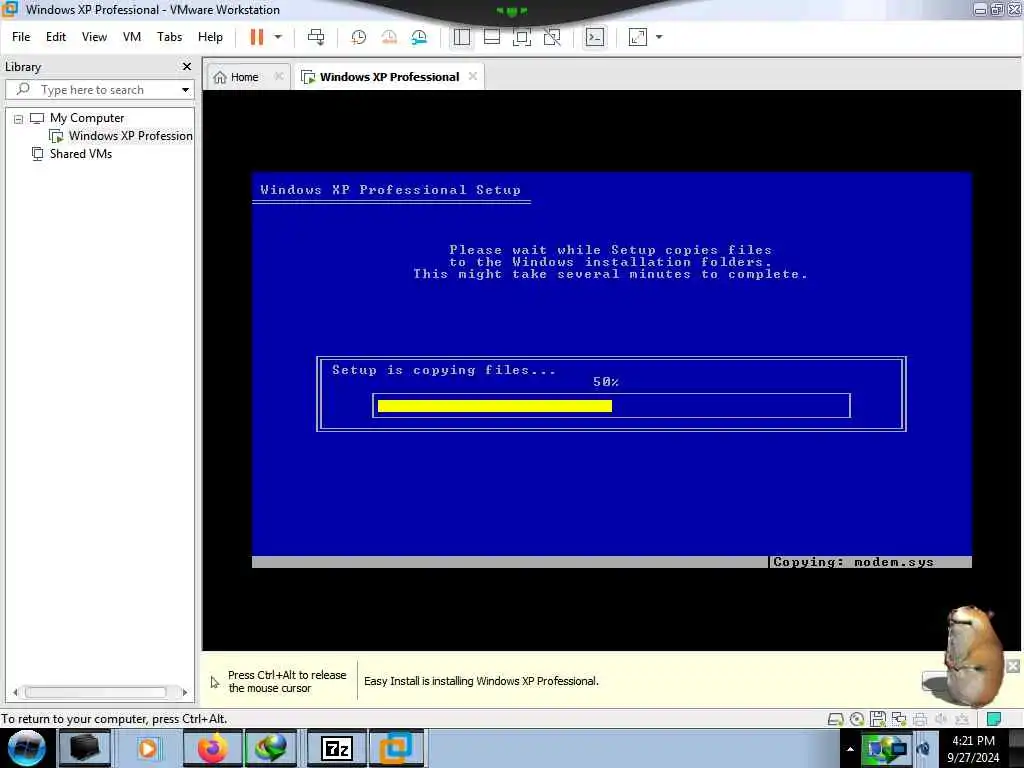Select Shared VMs in the library
Image resolution: width=1024 pixels, height=768 pixels.
click(x=81, y=154)
